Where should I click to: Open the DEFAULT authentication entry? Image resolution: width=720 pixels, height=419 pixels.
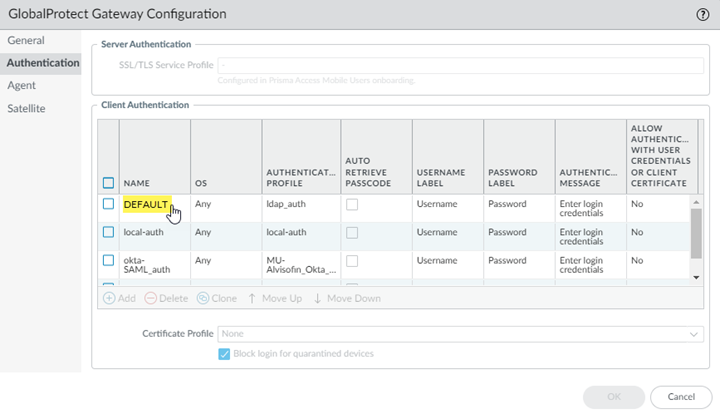click(x=145, y=204)
